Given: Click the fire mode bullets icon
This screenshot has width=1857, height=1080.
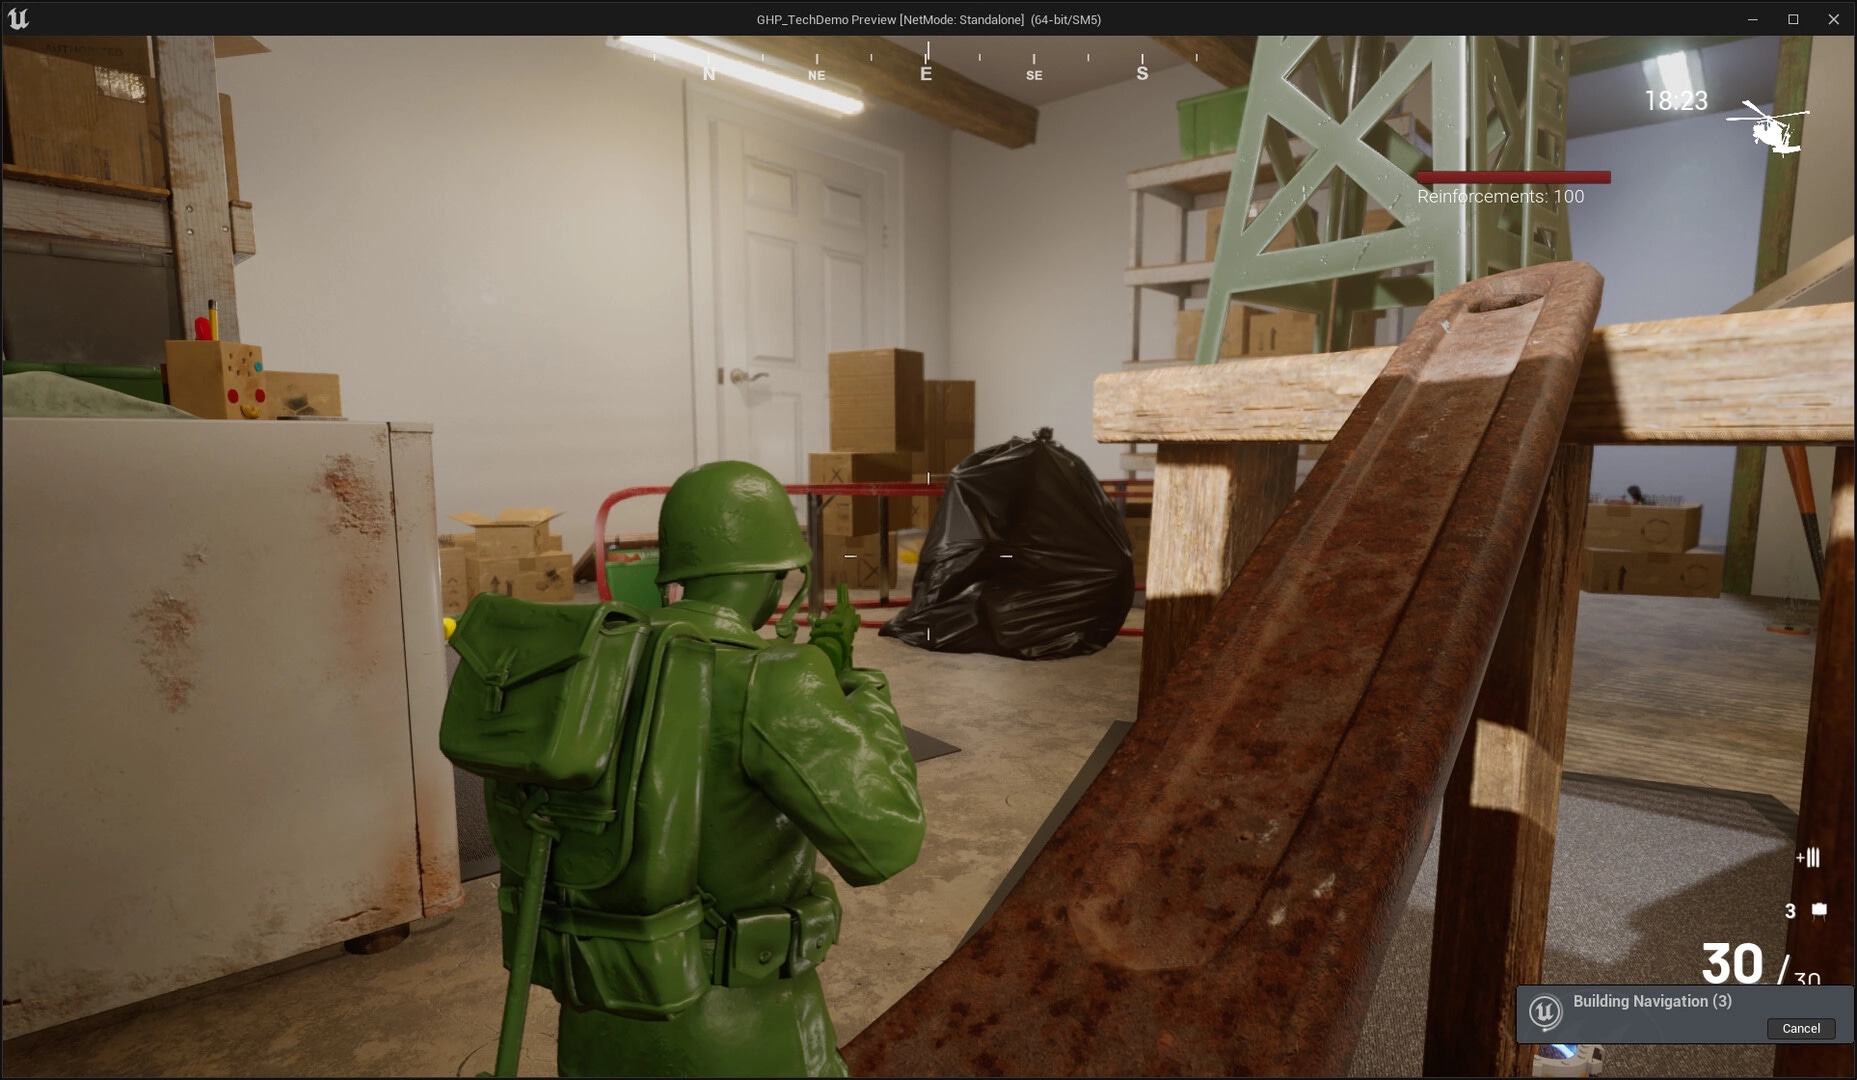Looking at the screenshot, I should point(1808,857).
